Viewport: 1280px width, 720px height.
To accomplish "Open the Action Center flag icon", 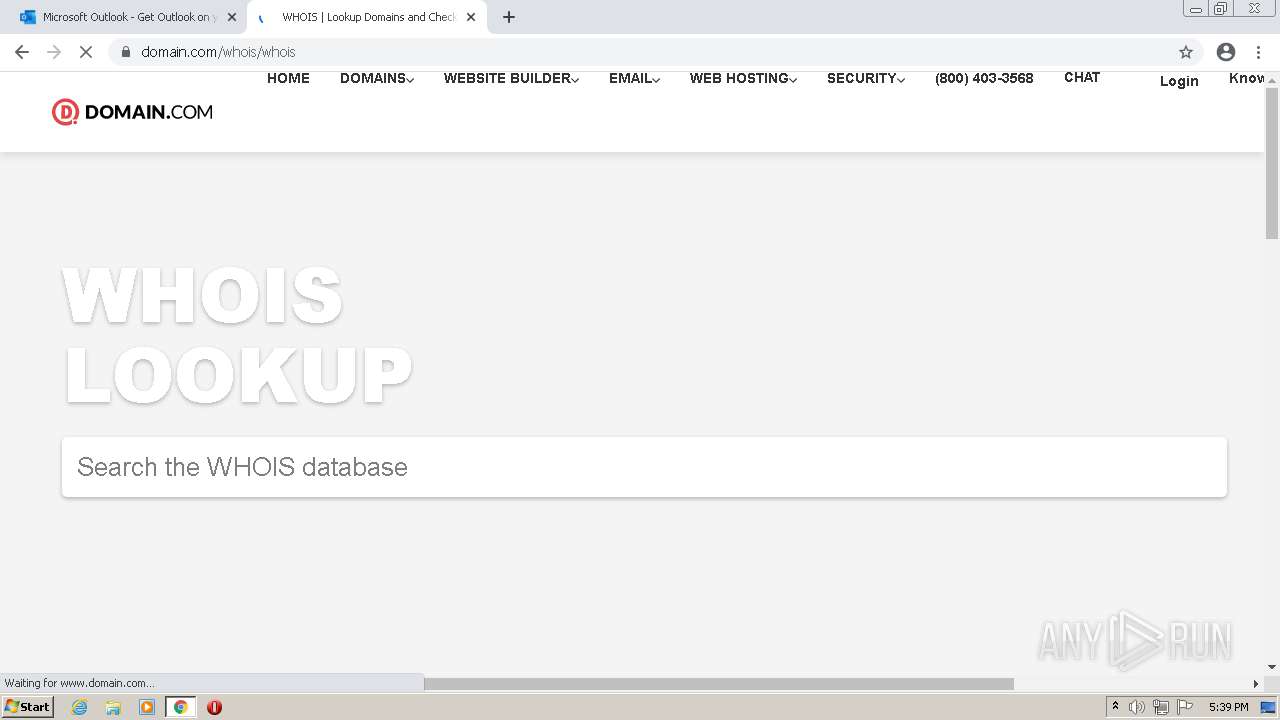I will click(1185, 707).
